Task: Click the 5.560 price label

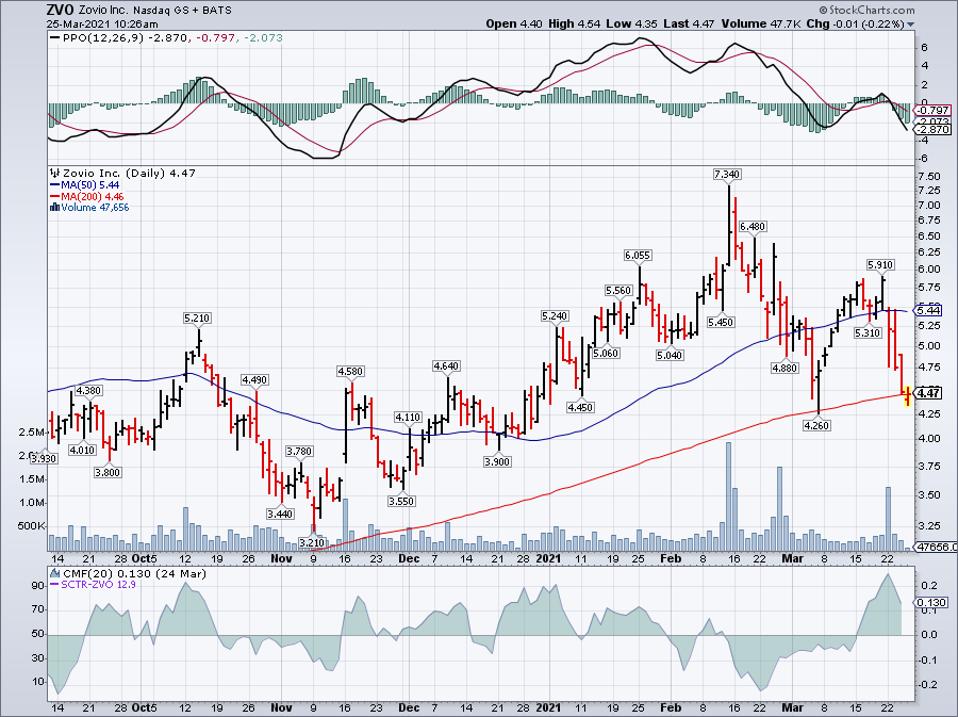Action: coord(618,290)
